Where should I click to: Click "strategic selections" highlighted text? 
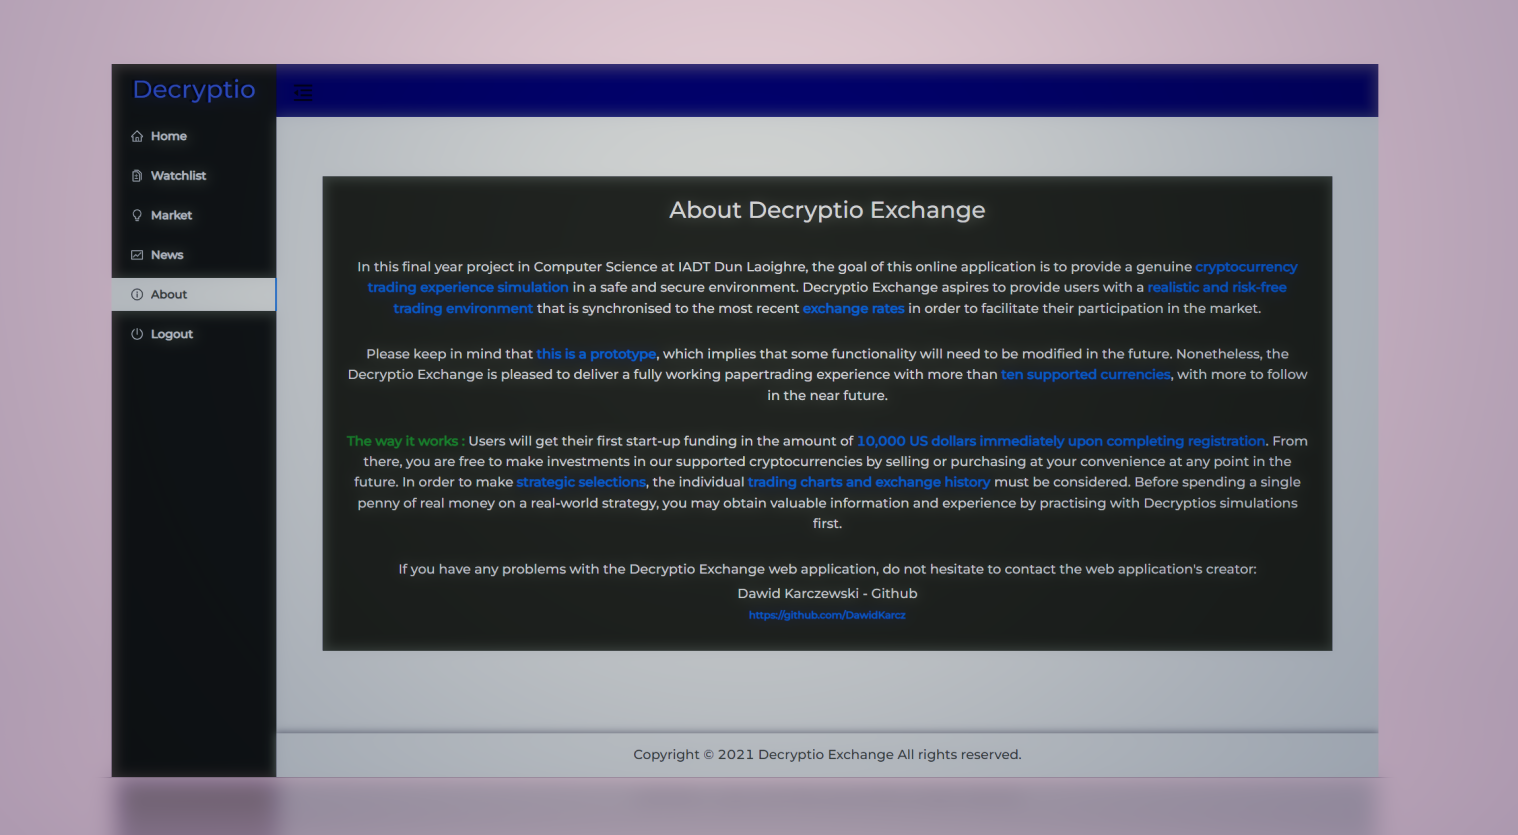click(581, 482)
